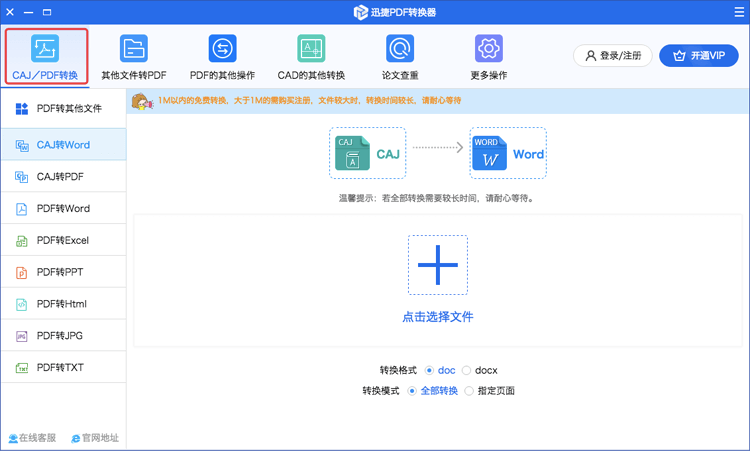Click the orange notice text about 1M免费转换

tap(309, 100)
